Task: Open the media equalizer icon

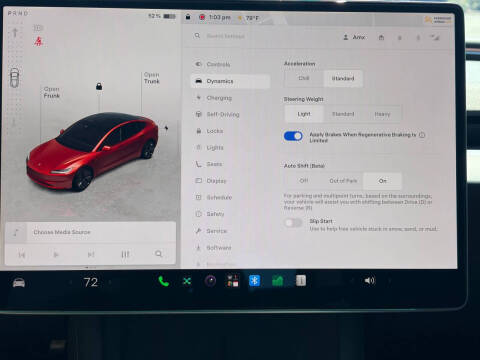Action: coord(125,254)
